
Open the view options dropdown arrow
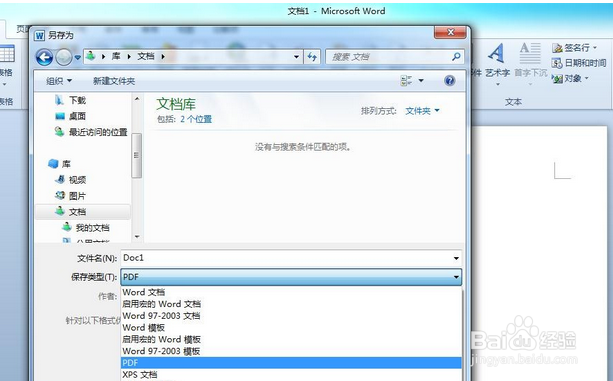pos(421,80)
